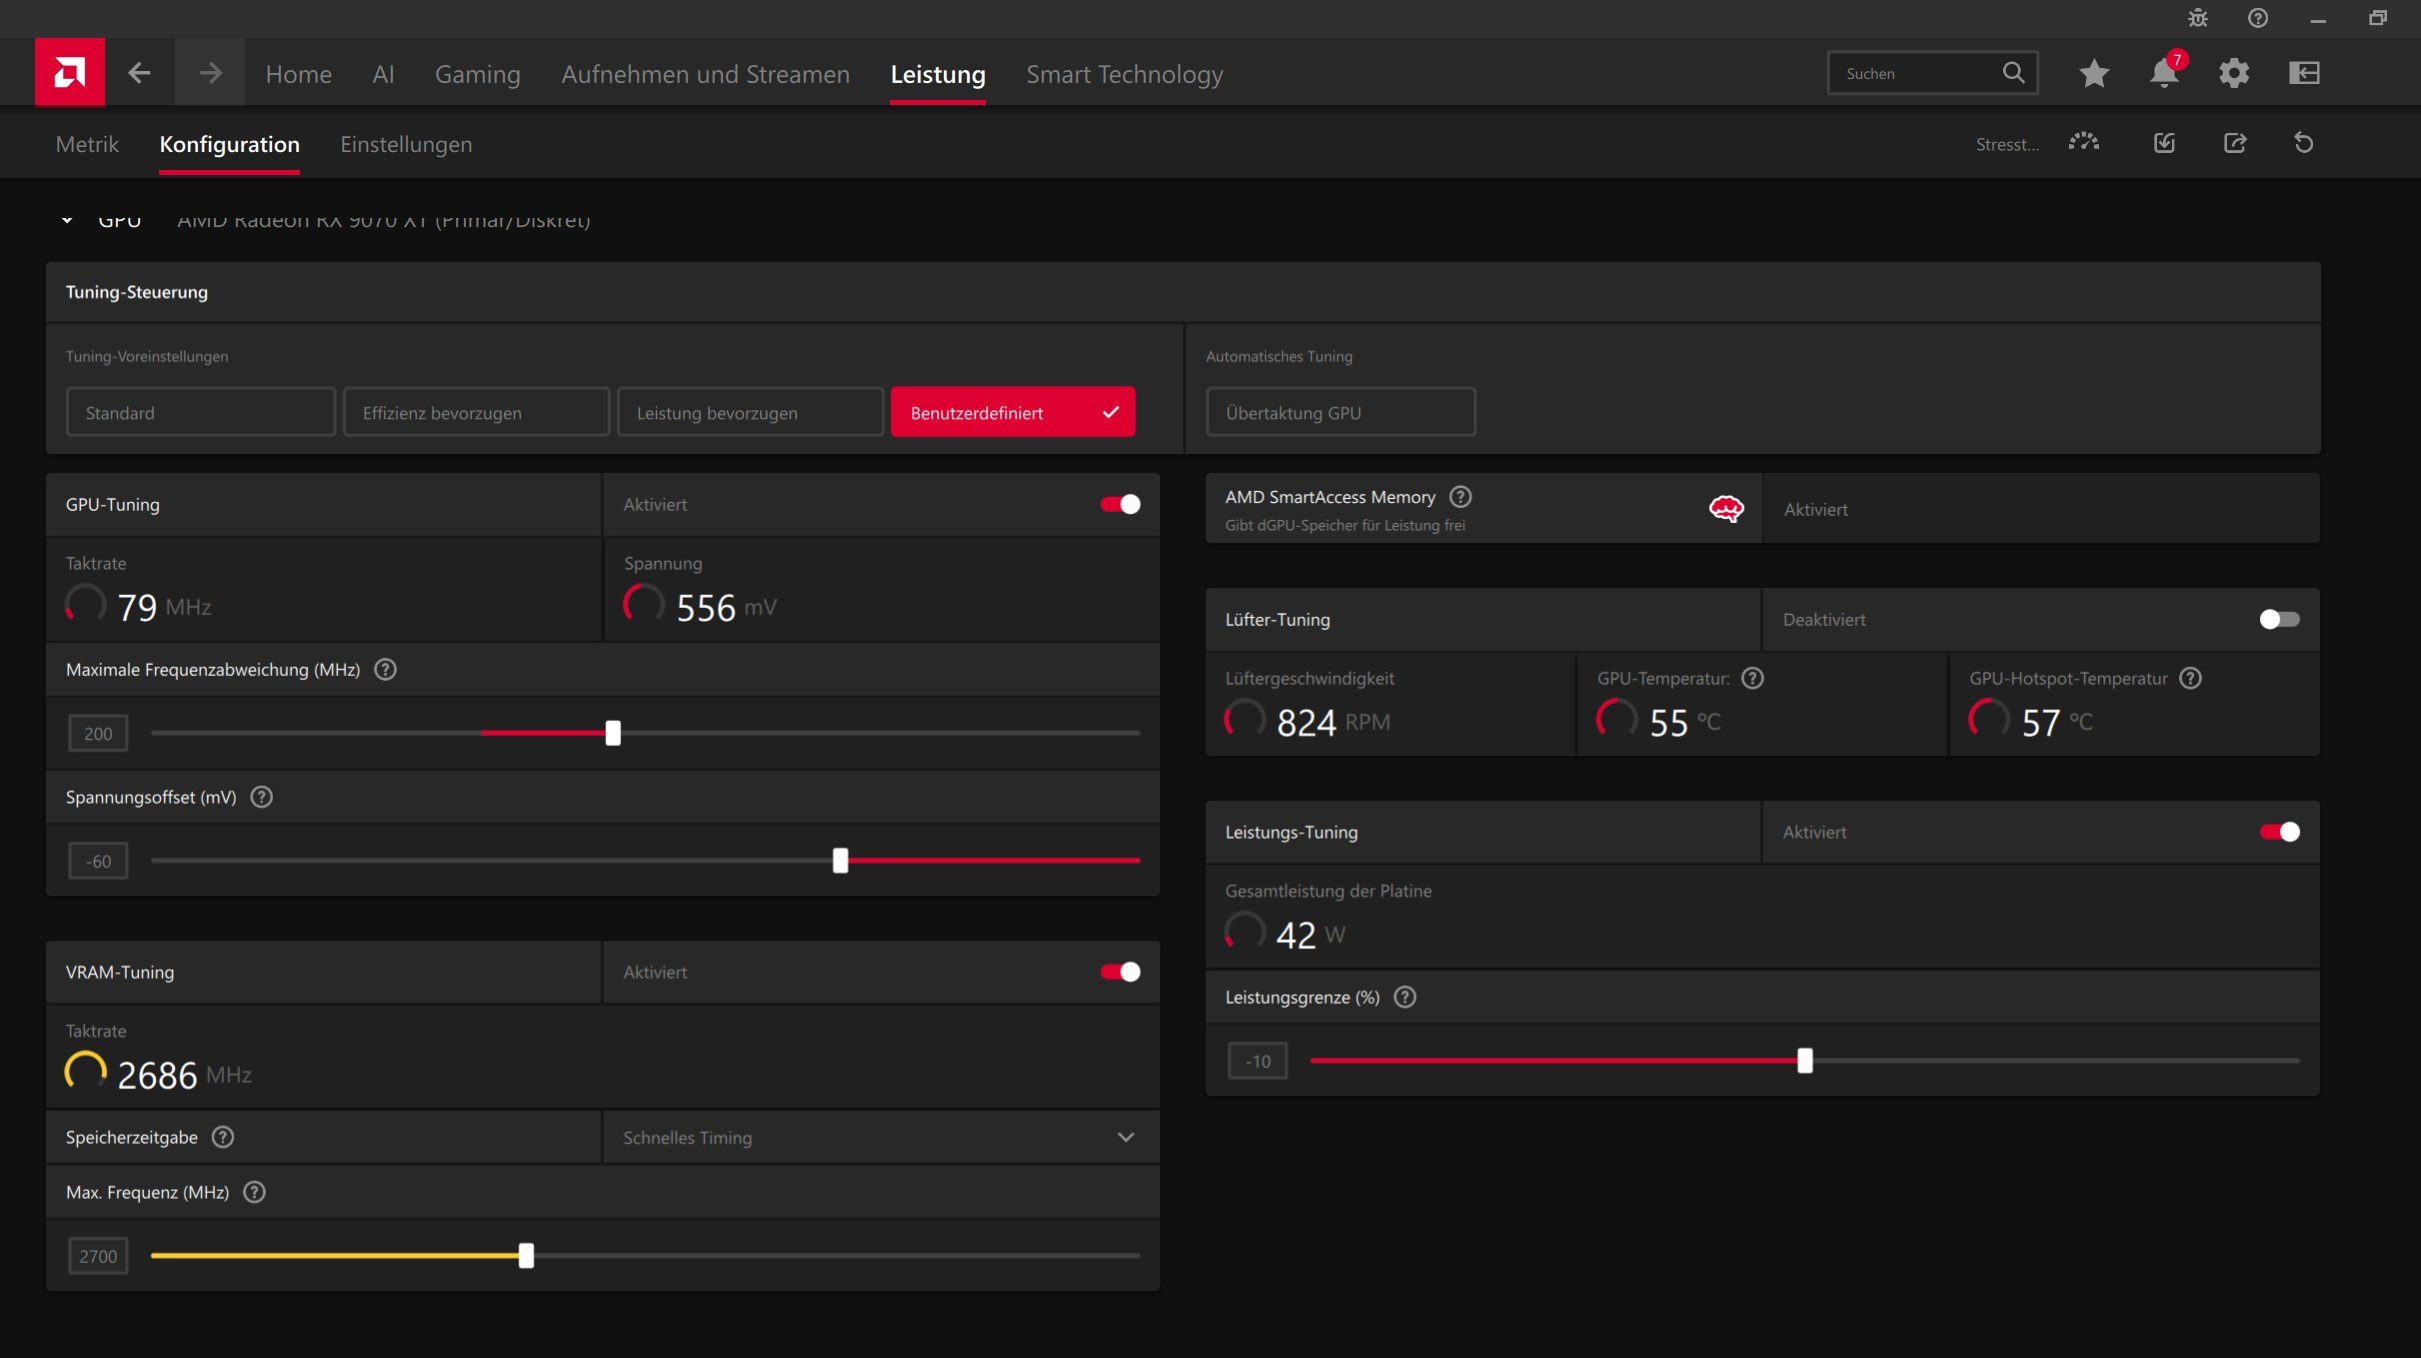Image resolution: width=2421 pixels, height=1358 pixels.
Task: Click the bug report icon
Action: (2197, 18)
